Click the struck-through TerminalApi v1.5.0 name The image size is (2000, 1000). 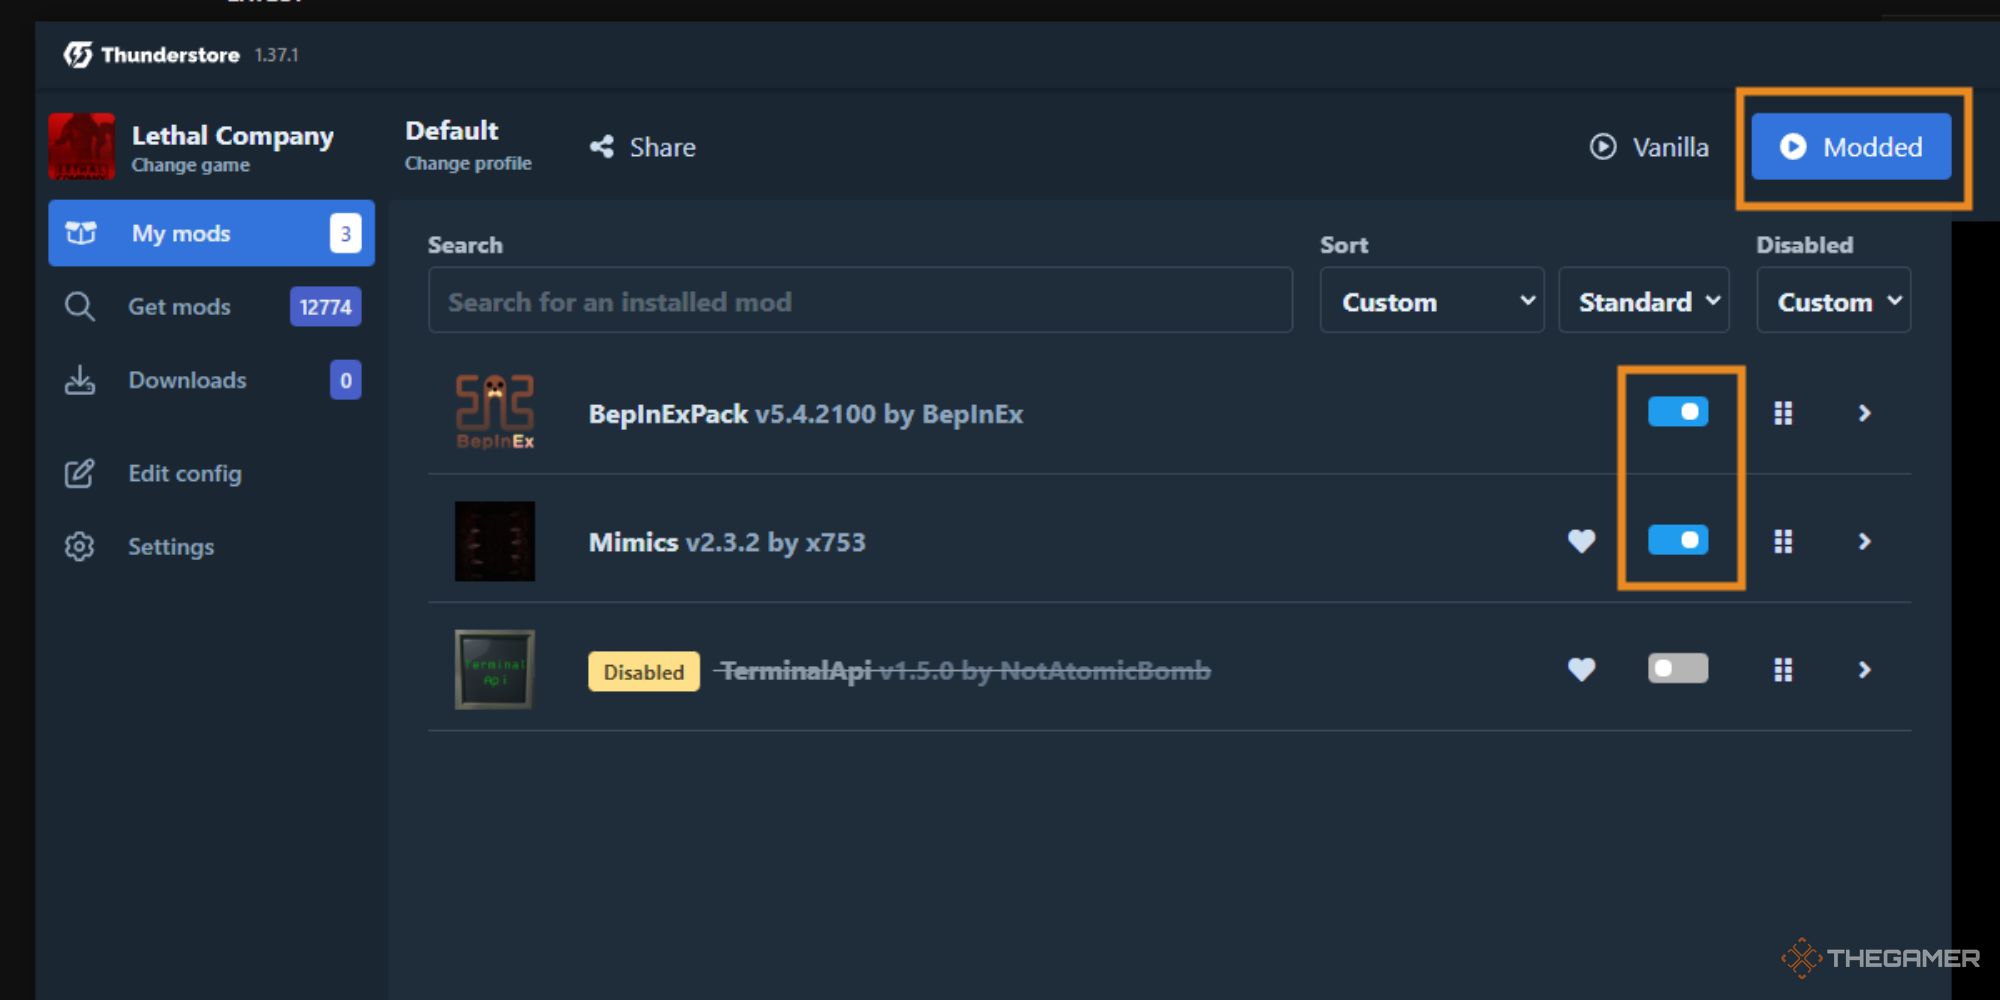point(964,670)
